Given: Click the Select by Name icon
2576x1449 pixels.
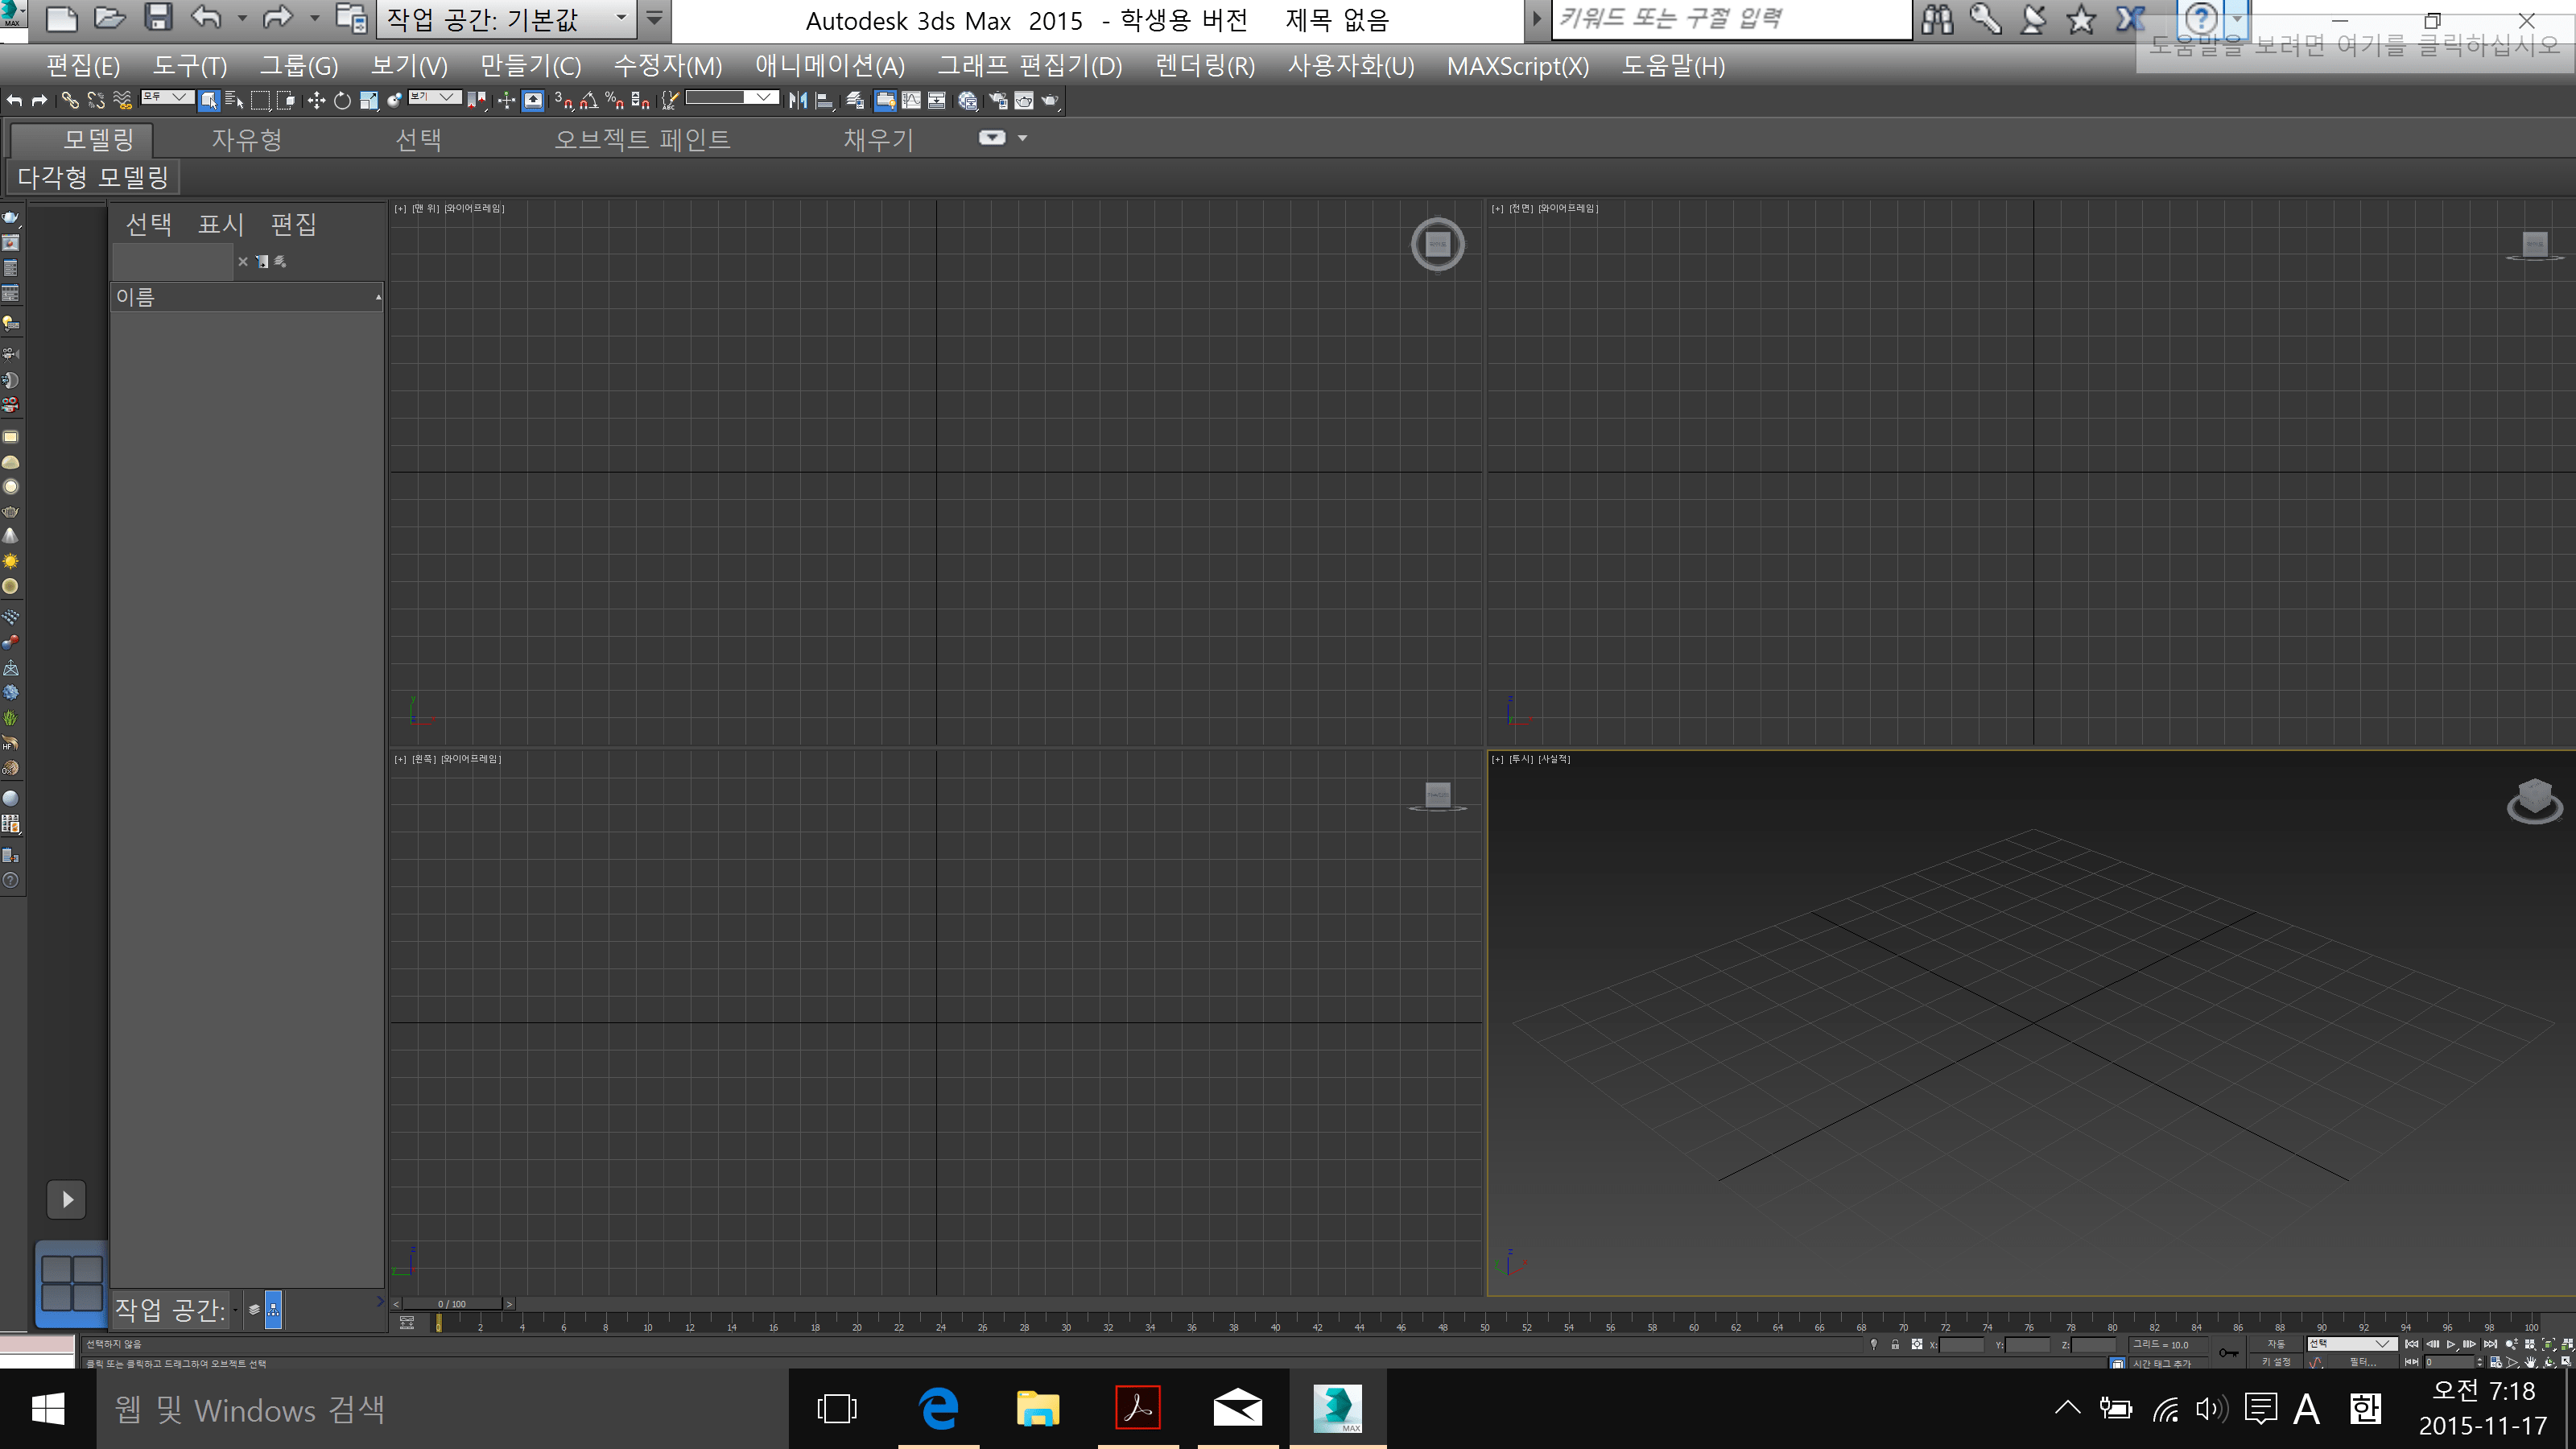Looking at the screenshot, I should pos(234,100).
